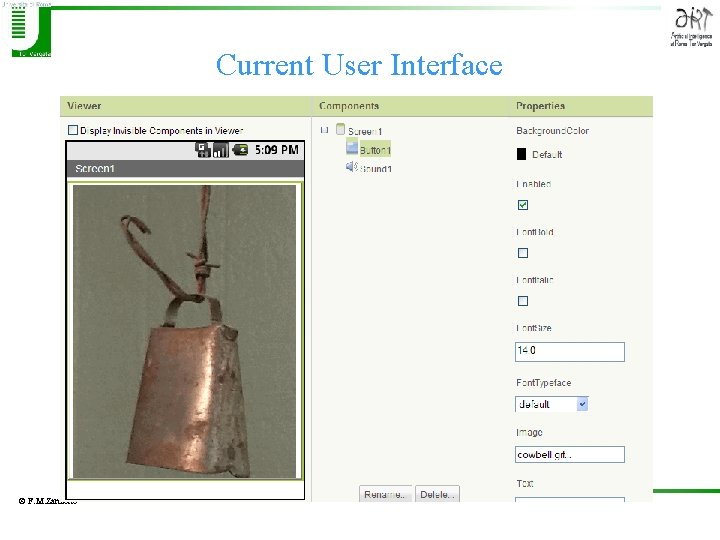Image resolution: width=720 pixels, height=540 pixels.
Task: Uncheck the Enabled property checkbox
Action: [x=523, y=205]
